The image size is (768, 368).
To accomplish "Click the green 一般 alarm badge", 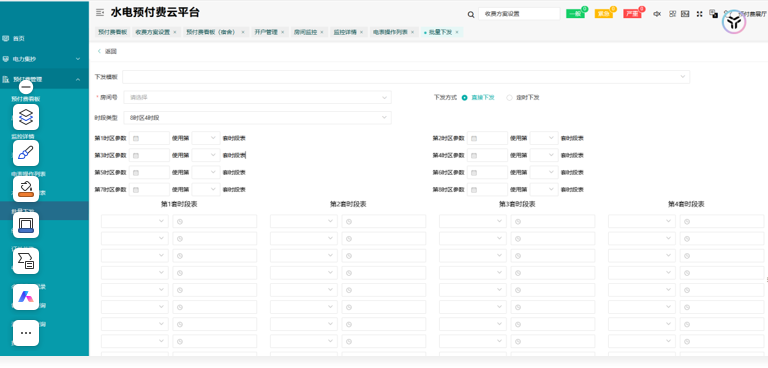I will click(576, 14).
